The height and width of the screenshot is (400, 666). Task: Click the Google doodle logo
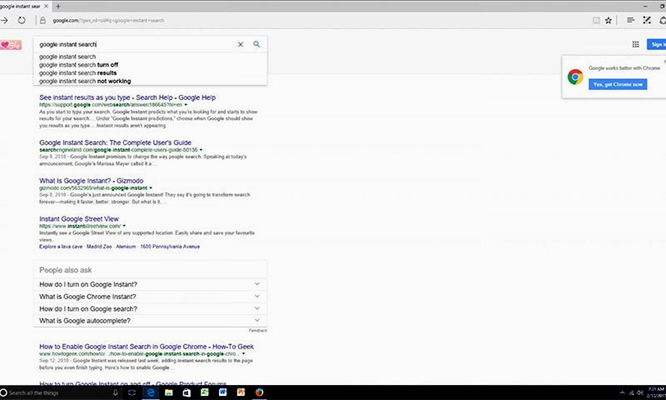click(11, 45)
